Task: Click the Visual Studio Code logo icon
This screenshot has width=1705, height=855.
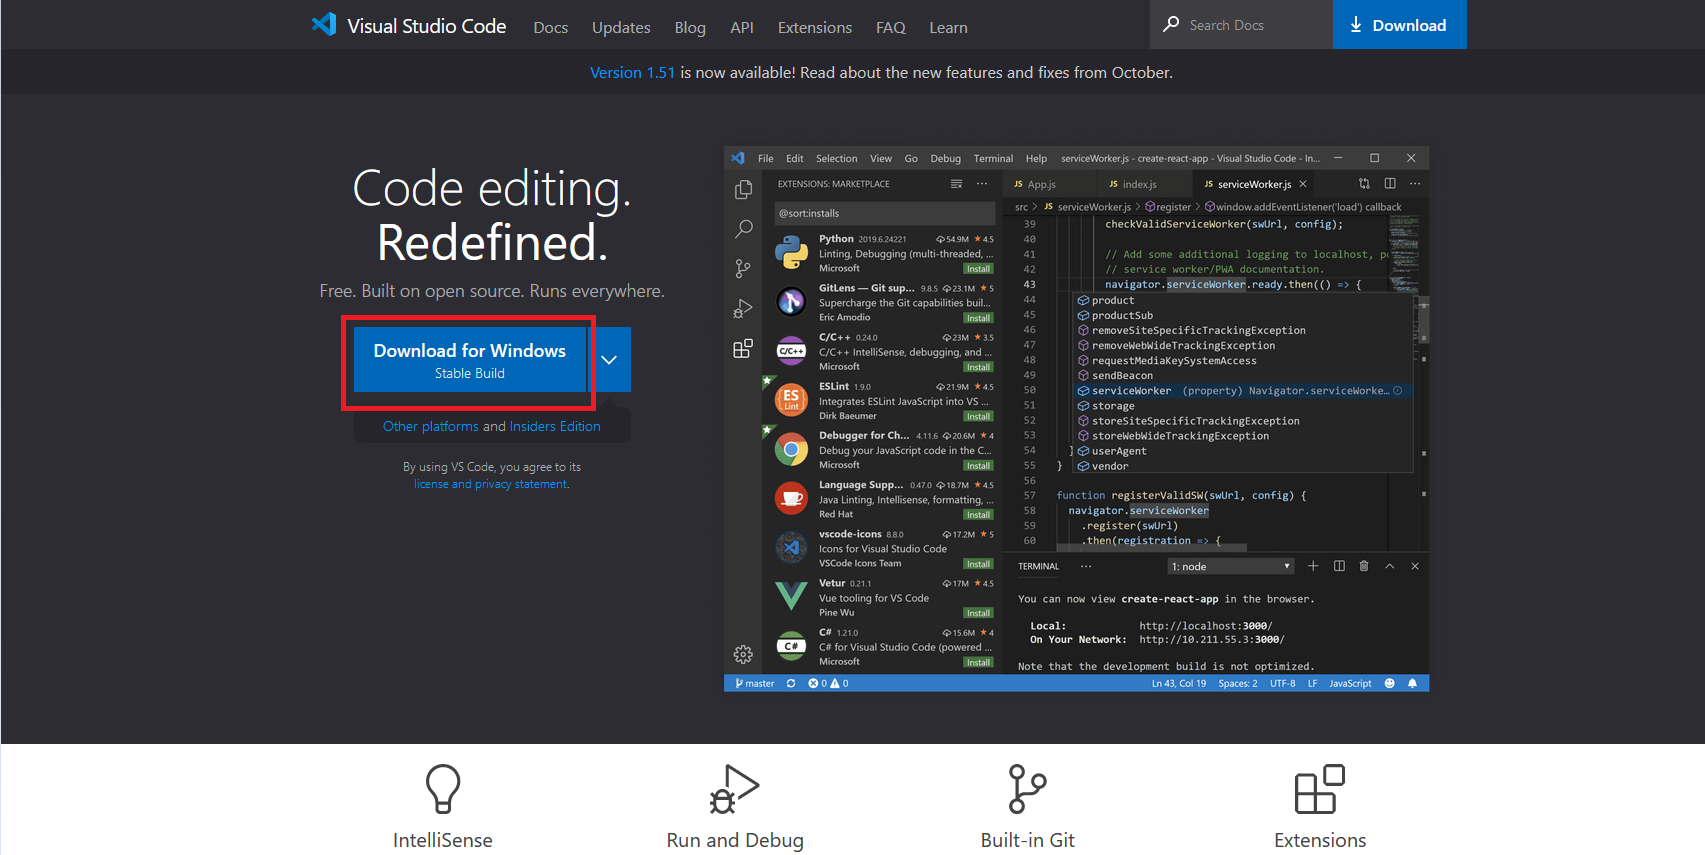Action: coord(324,24)
